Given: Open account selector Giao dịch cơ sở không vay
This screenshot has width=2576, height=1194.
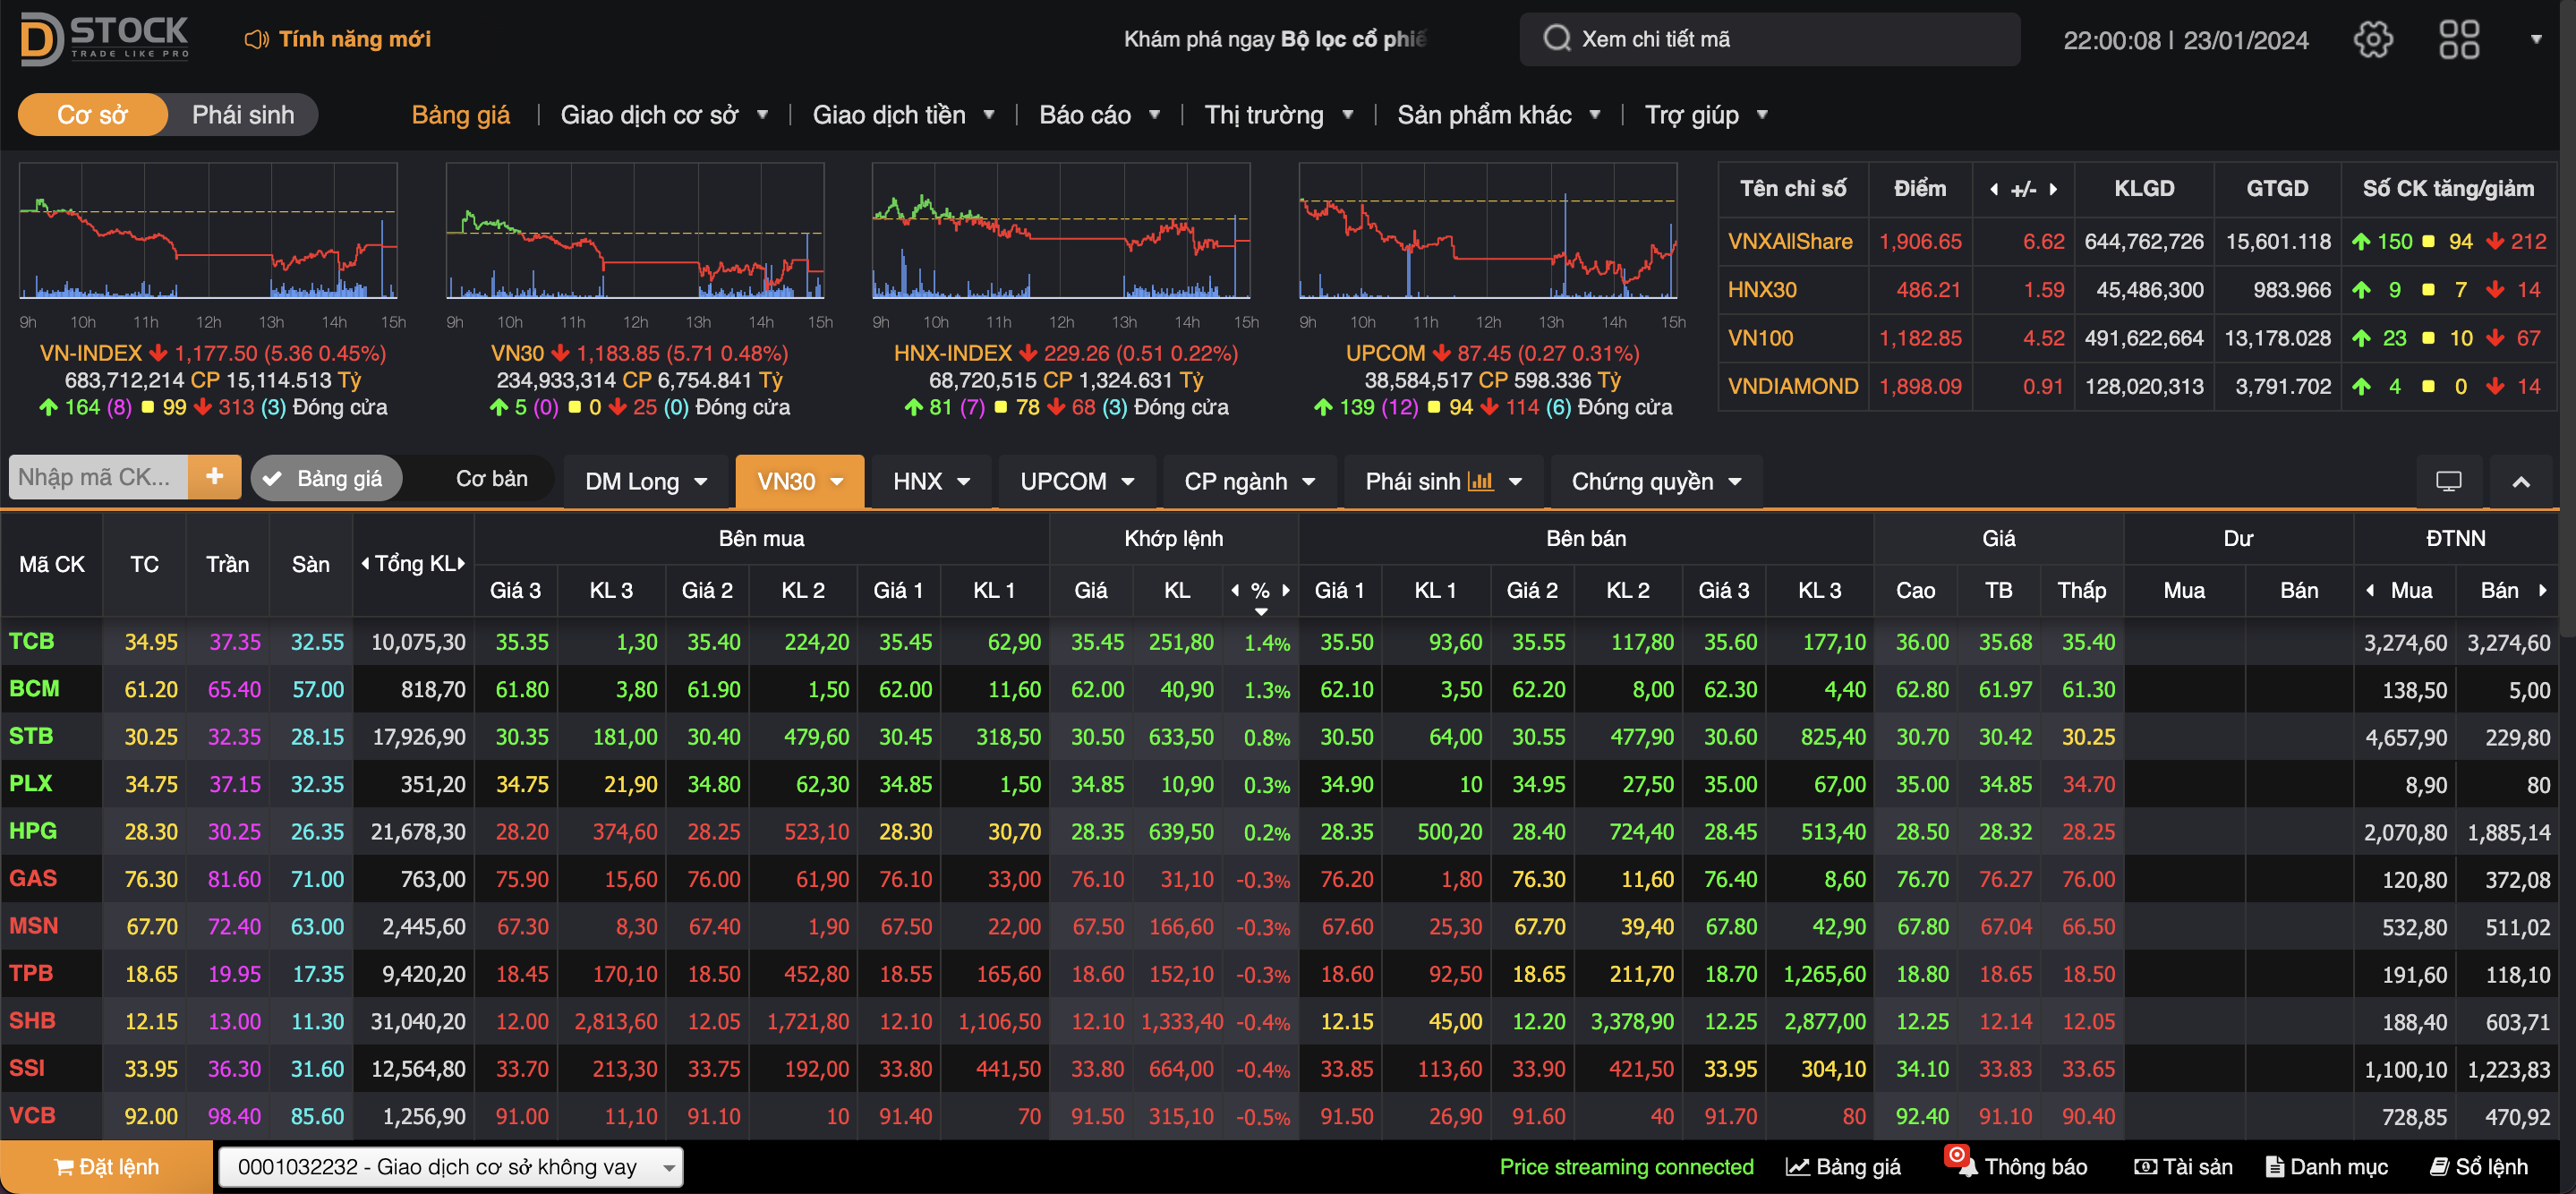Looking at the screenshot, I should [450, 1167].
